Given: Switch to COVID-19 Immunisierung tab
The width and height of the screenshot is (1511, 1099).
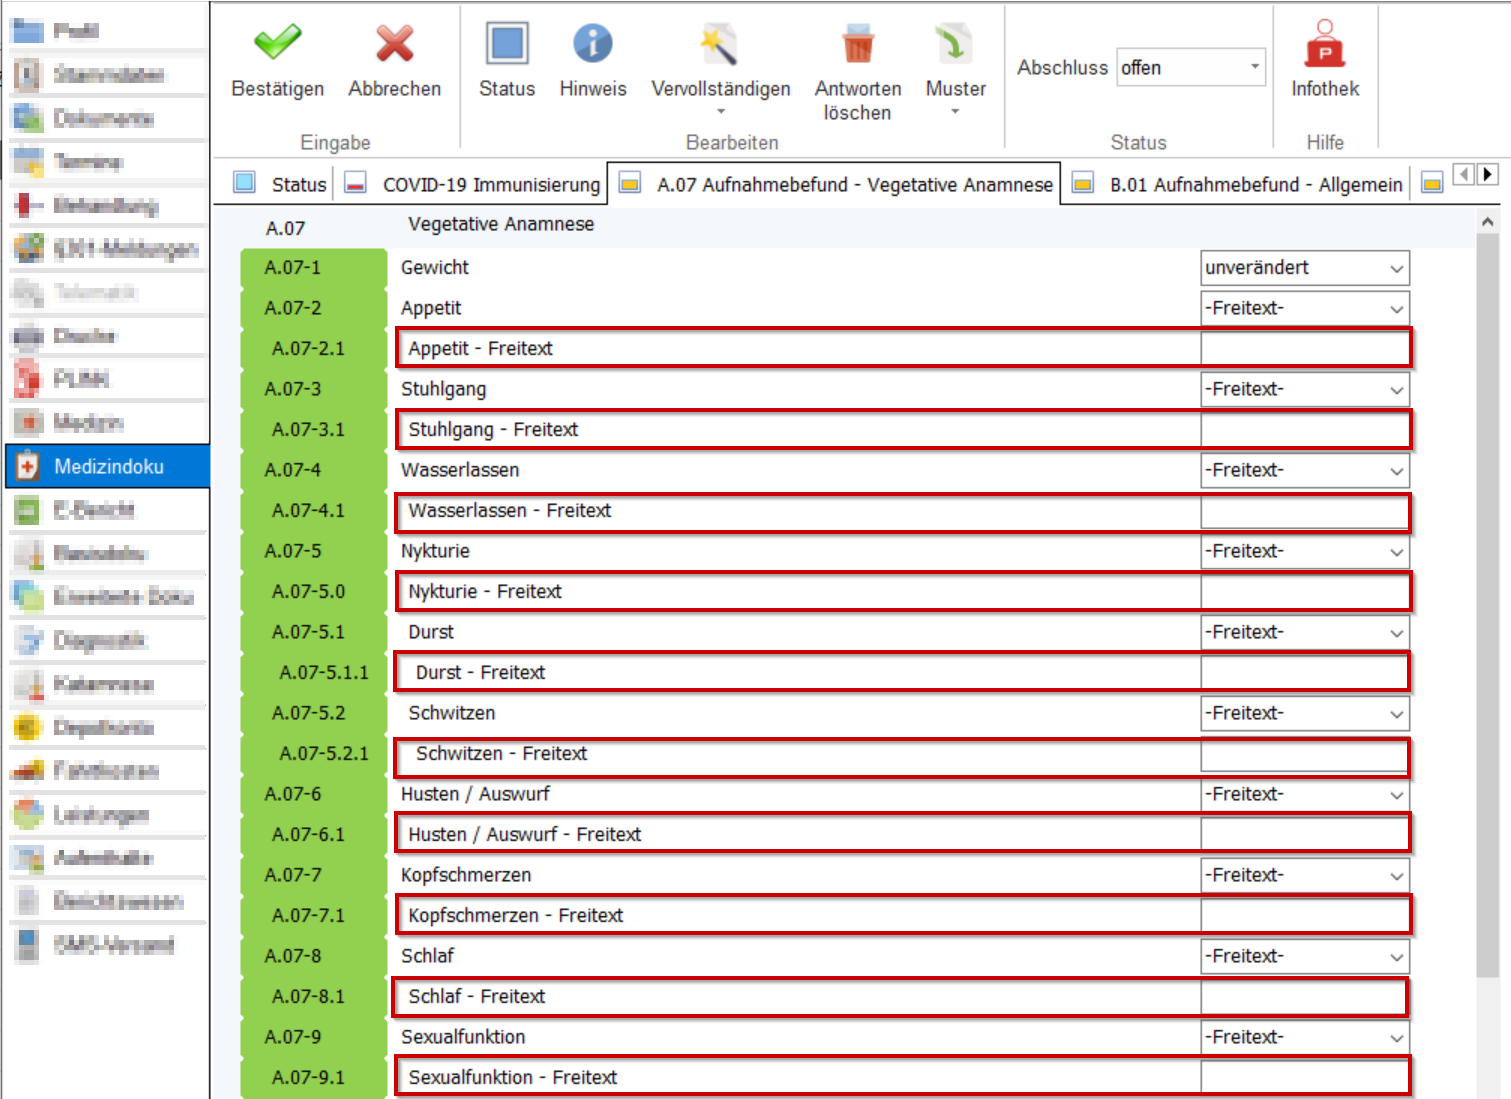Looking at the screenshot, I should pos(490,185).
